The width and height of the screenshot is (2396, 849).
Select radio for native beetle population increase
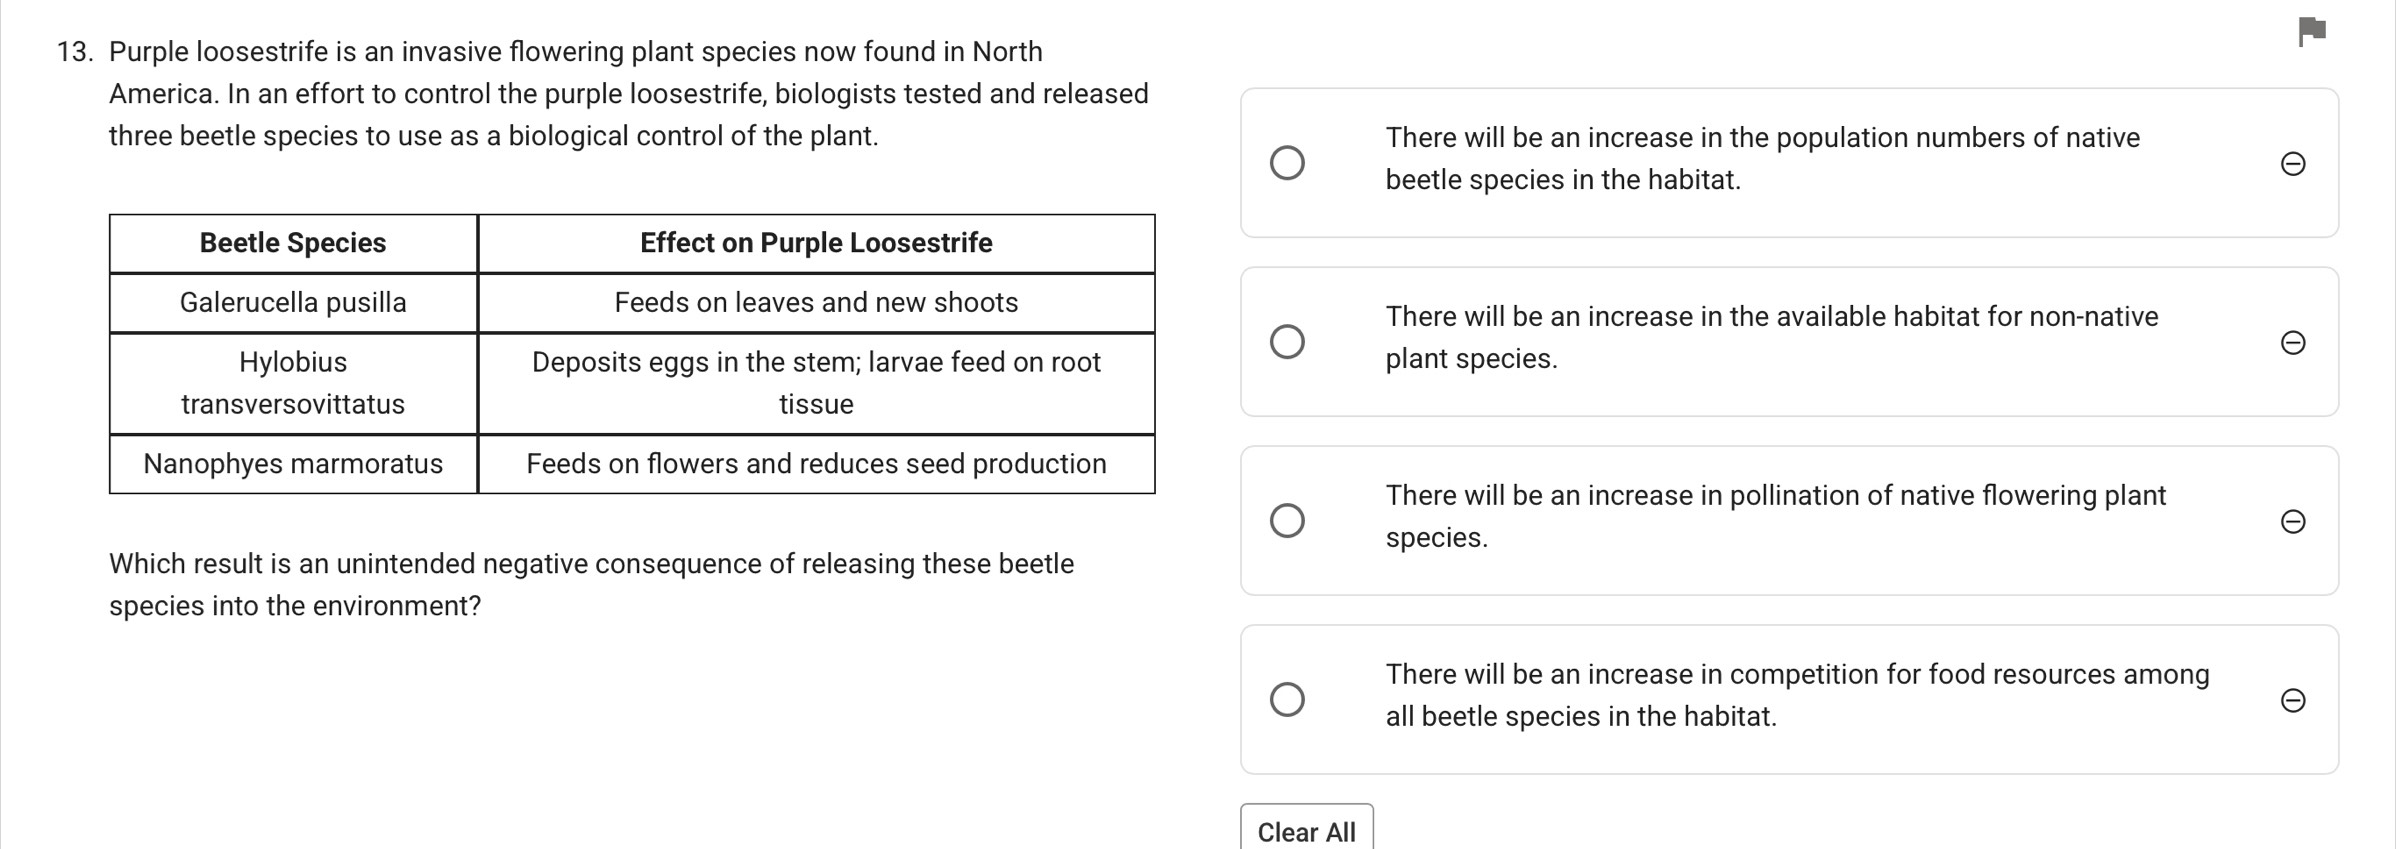1287,162
